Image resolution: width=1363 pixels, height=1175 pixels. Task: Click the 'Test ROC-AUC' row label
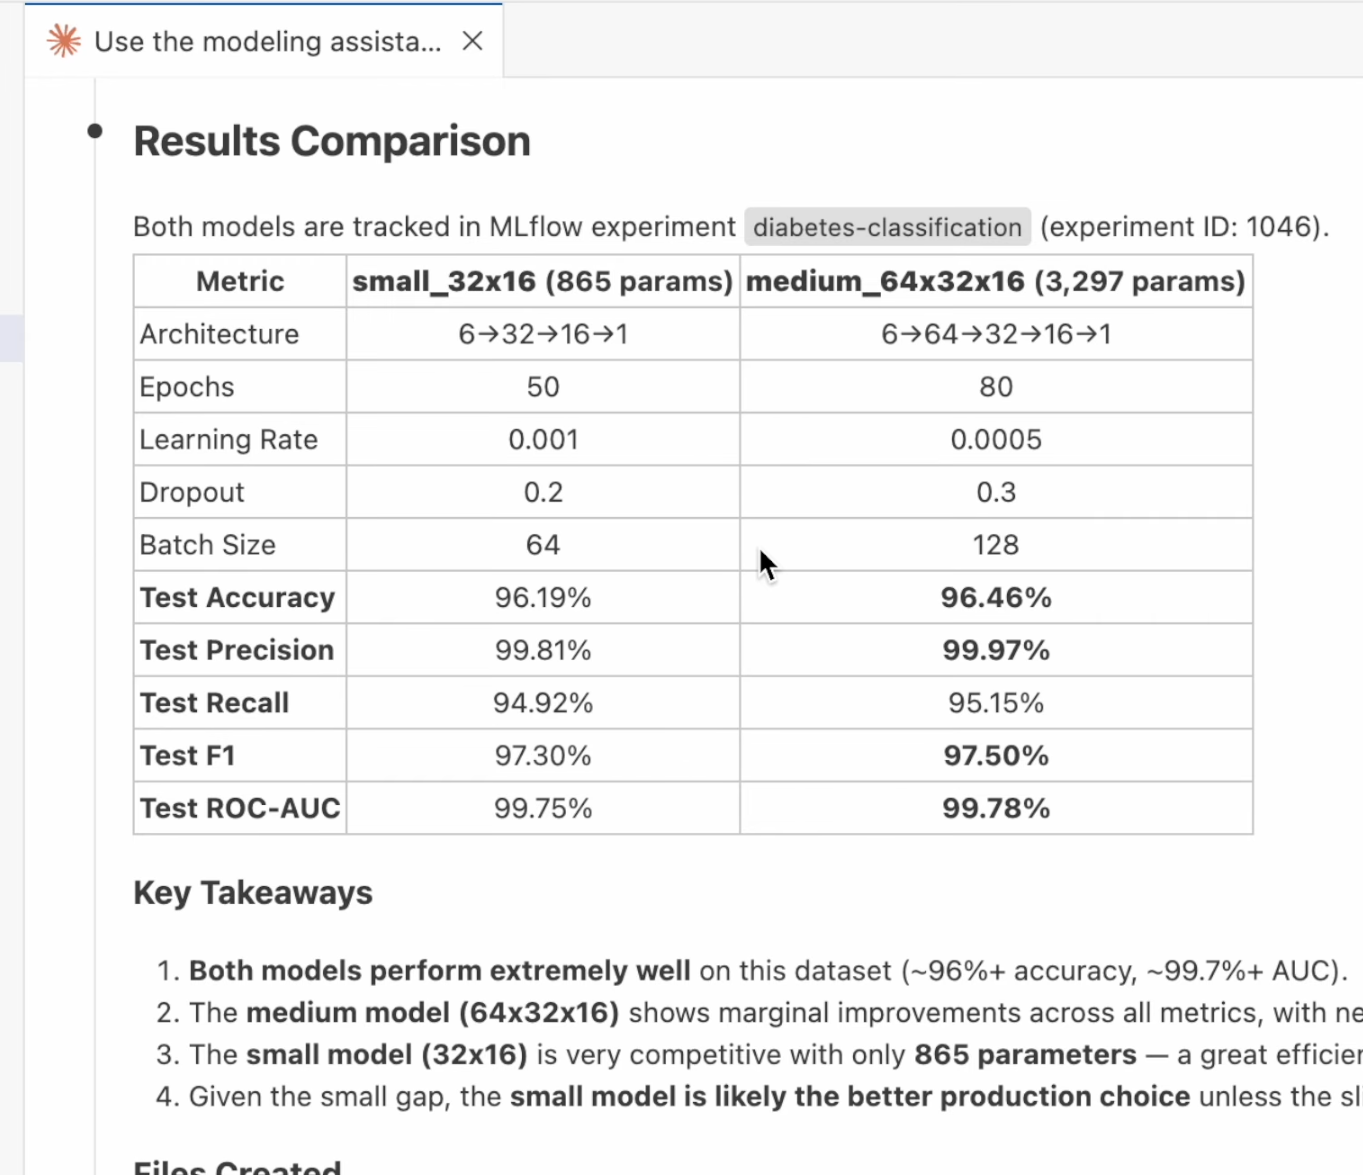pos(240,808)
